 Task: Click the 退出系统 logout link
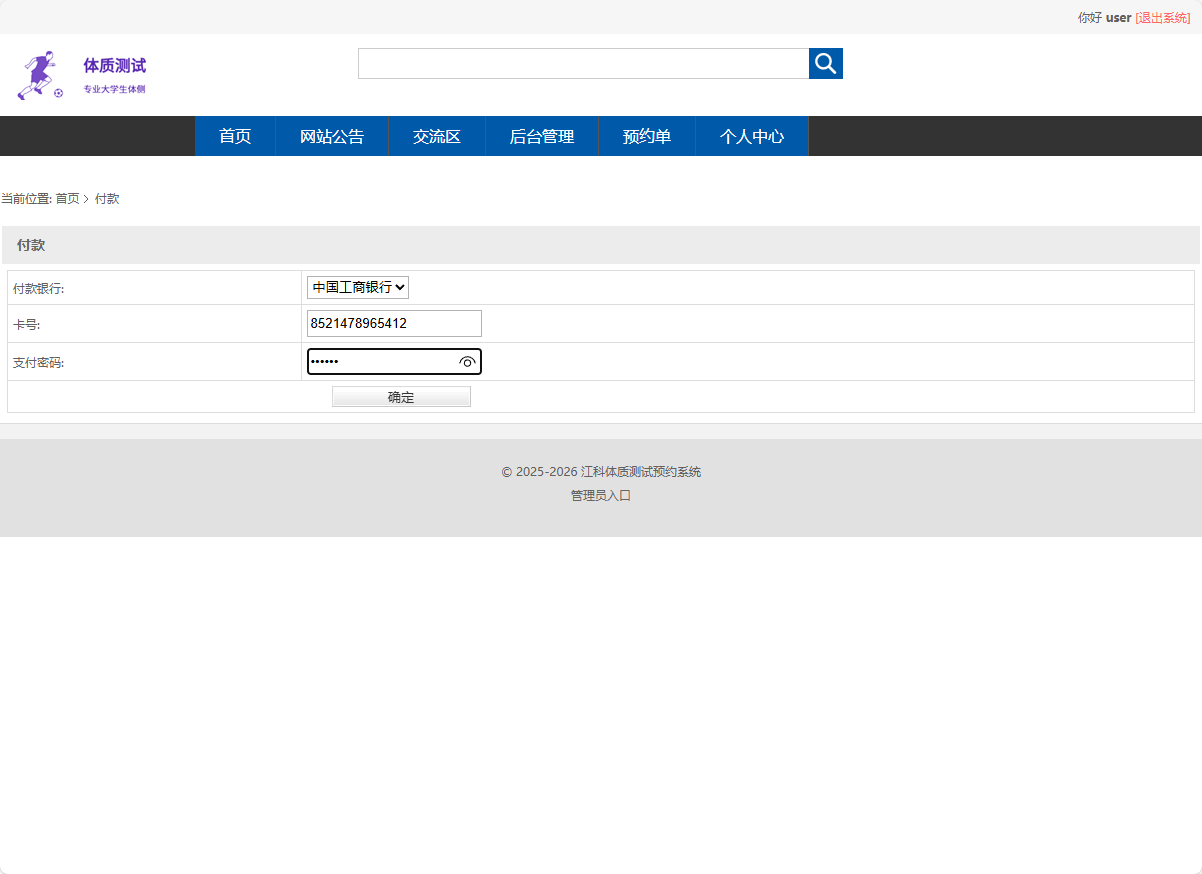[x=1163, y=18]
